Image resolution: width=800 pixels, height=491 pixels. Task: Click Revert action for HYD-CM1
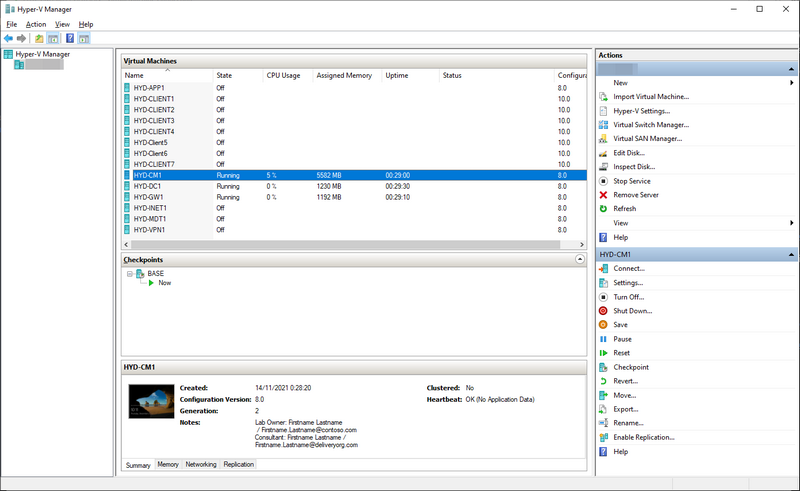(x=626, y=381)
